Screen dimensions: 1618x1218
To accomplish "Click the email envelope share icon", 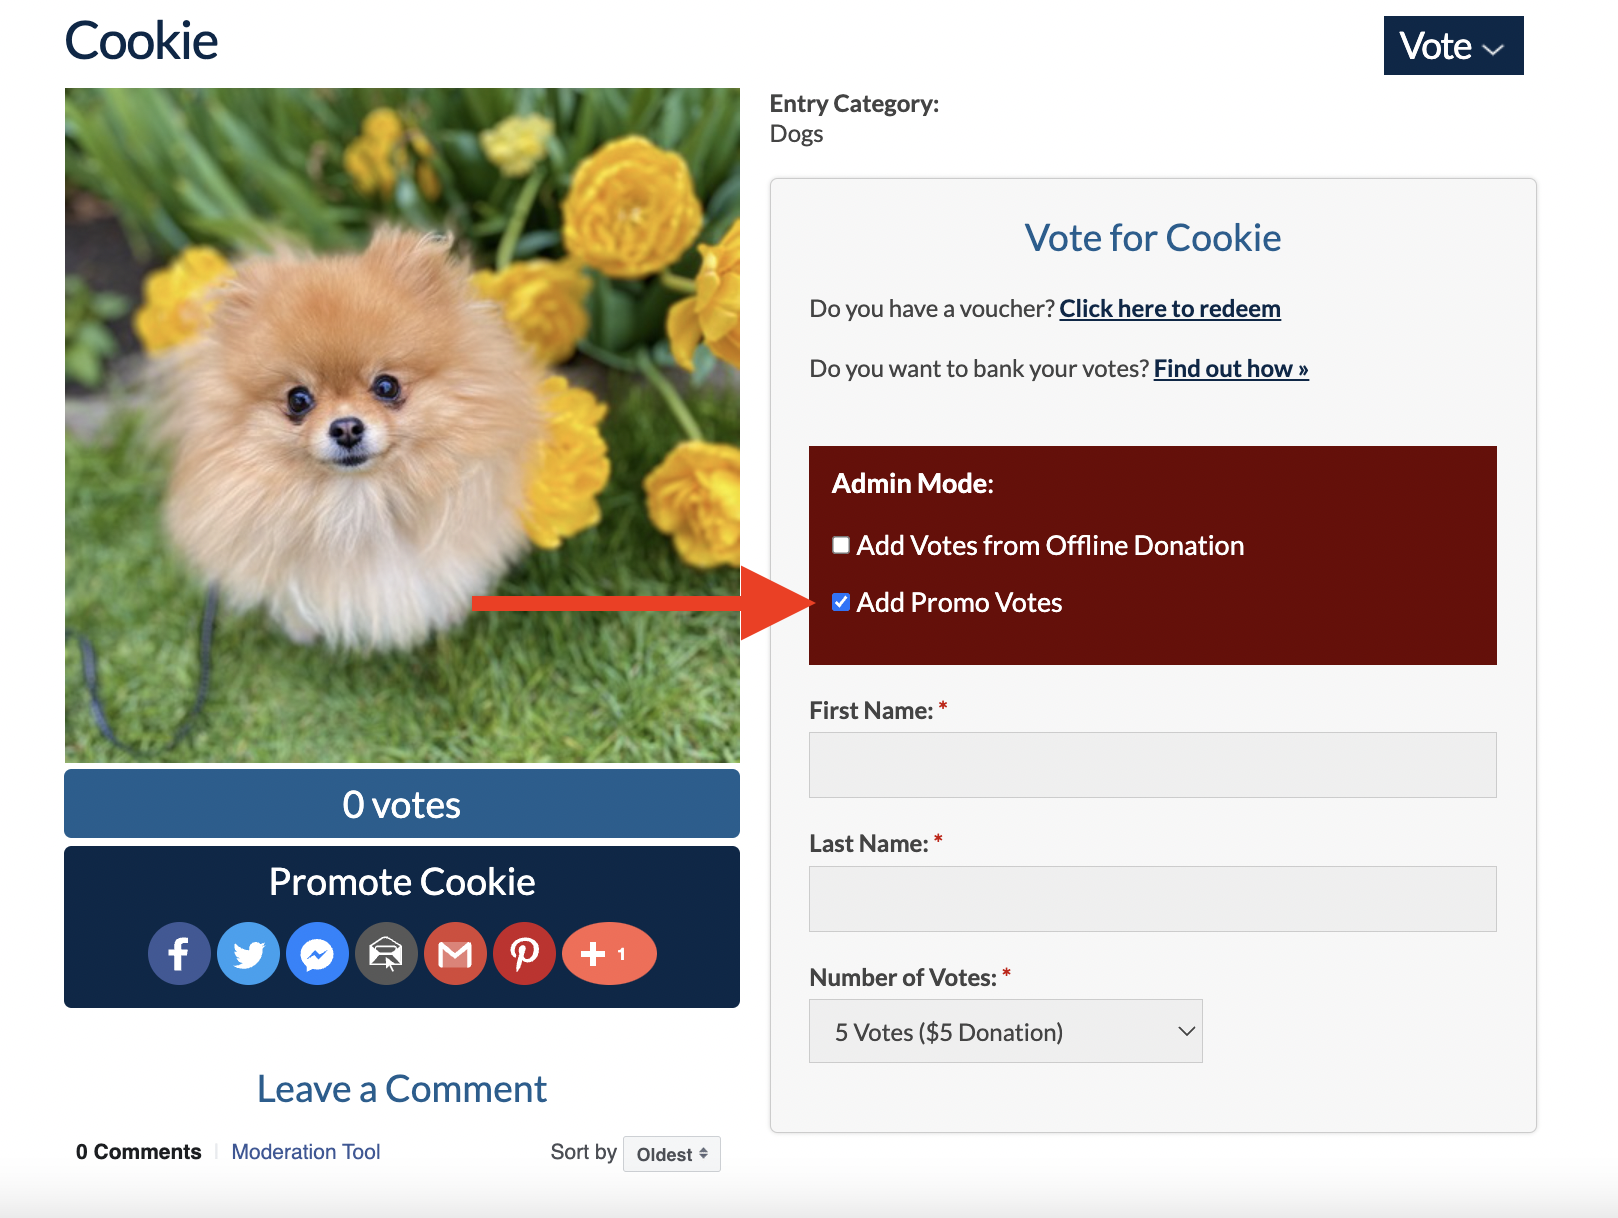I will 386,954.
